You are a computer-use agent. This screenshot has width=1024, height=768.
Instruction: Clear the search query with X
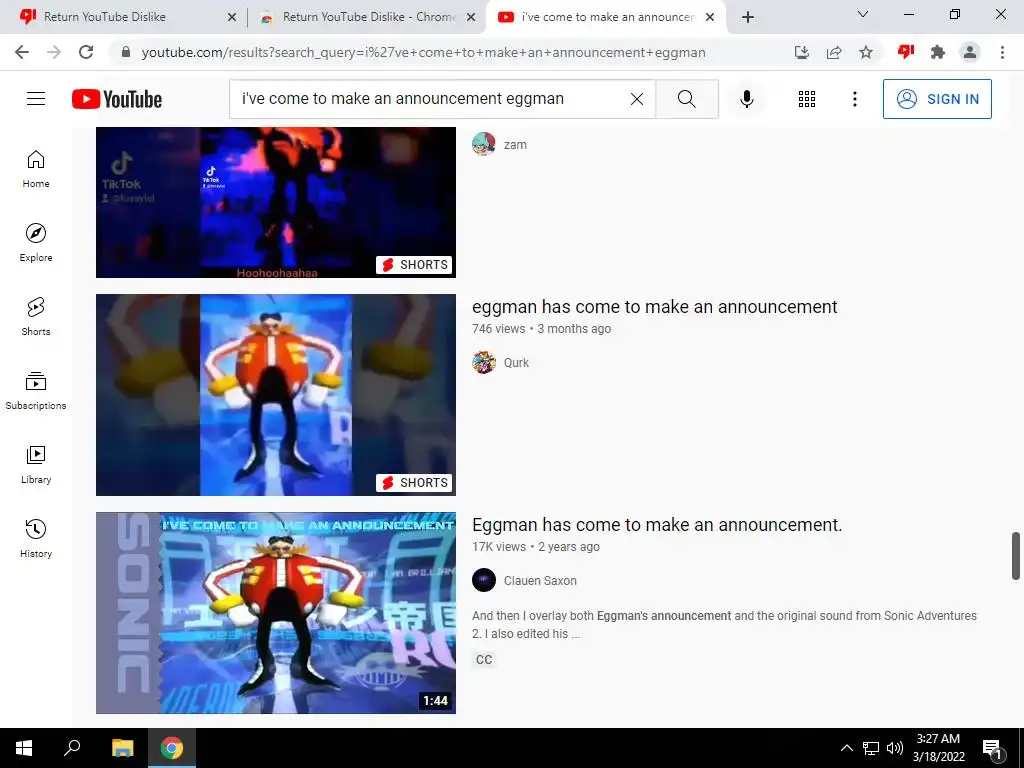click(637, 99)
